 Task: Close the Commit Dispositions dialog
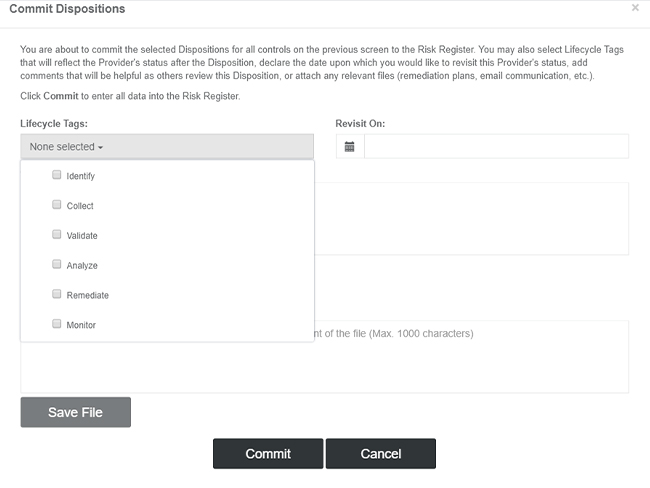point(635,7)
